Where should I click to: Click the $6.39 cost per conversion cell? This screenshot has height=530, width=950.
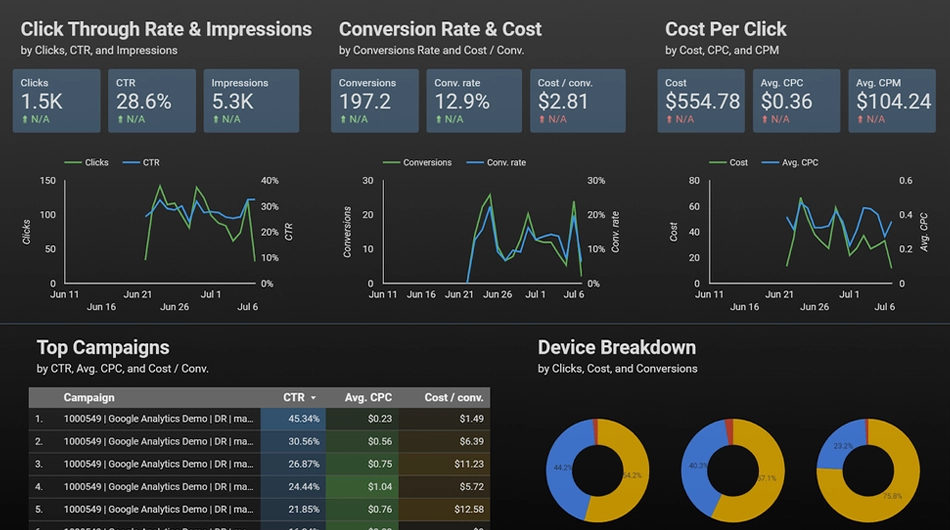tap(444, 442)
